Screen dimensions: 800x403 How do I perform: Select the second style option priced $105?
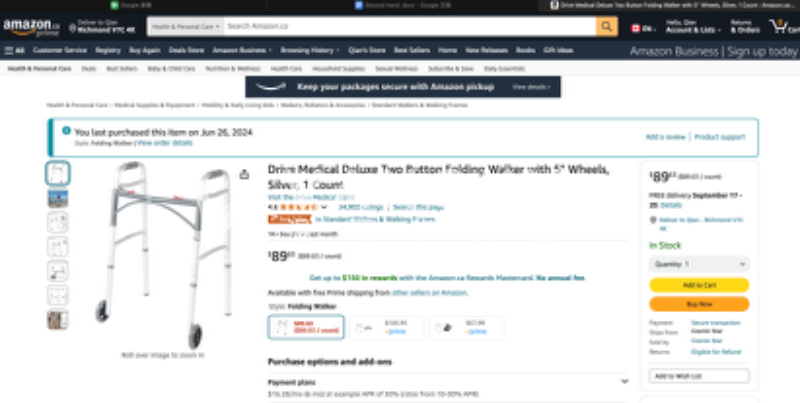pyautogui.click(x=387, y=327)
